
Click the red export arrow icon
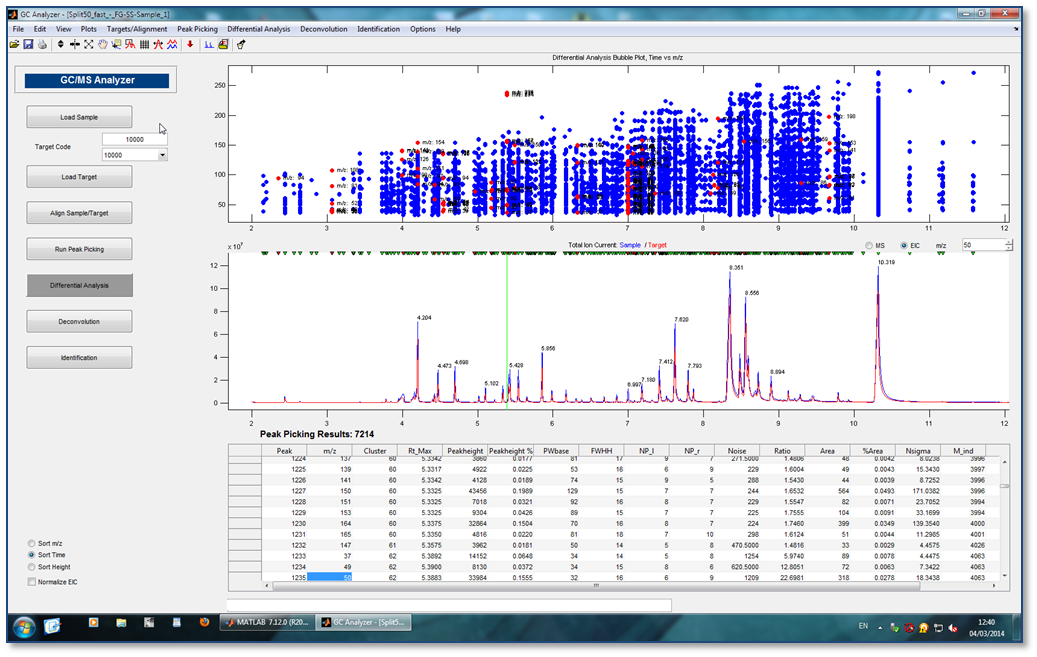(x=188, y=45)
